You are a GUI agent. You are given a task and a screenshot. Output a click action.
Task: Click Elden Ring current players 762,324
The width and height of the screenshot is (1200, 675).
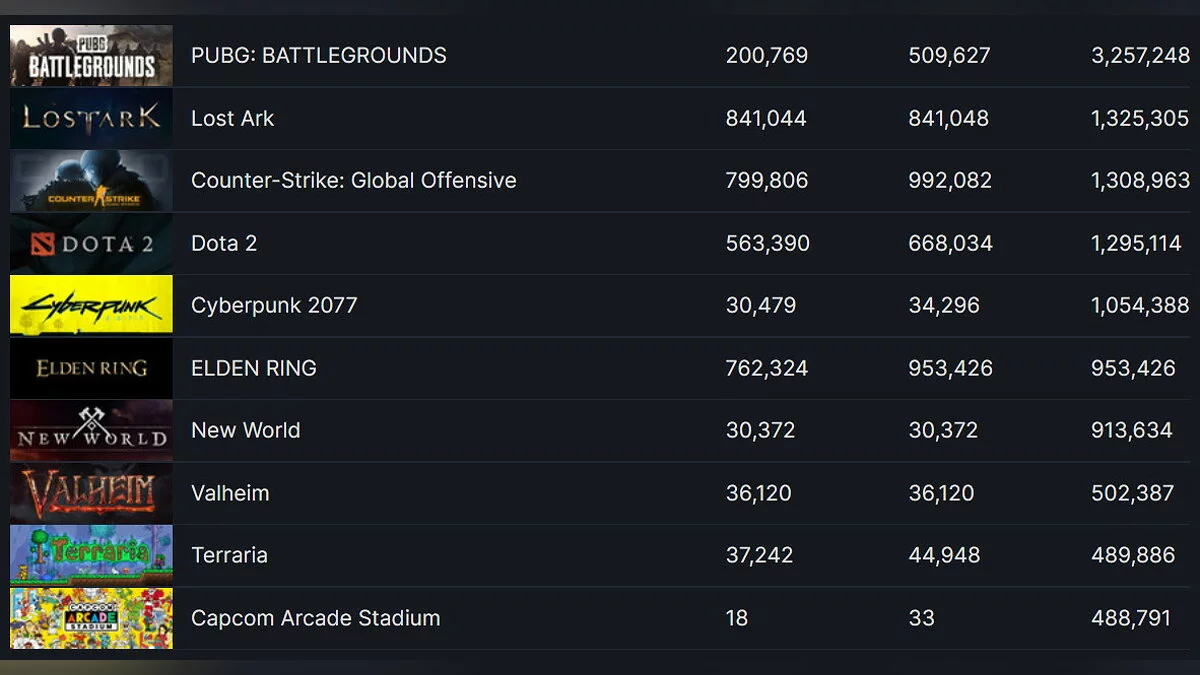click(766, 368)
